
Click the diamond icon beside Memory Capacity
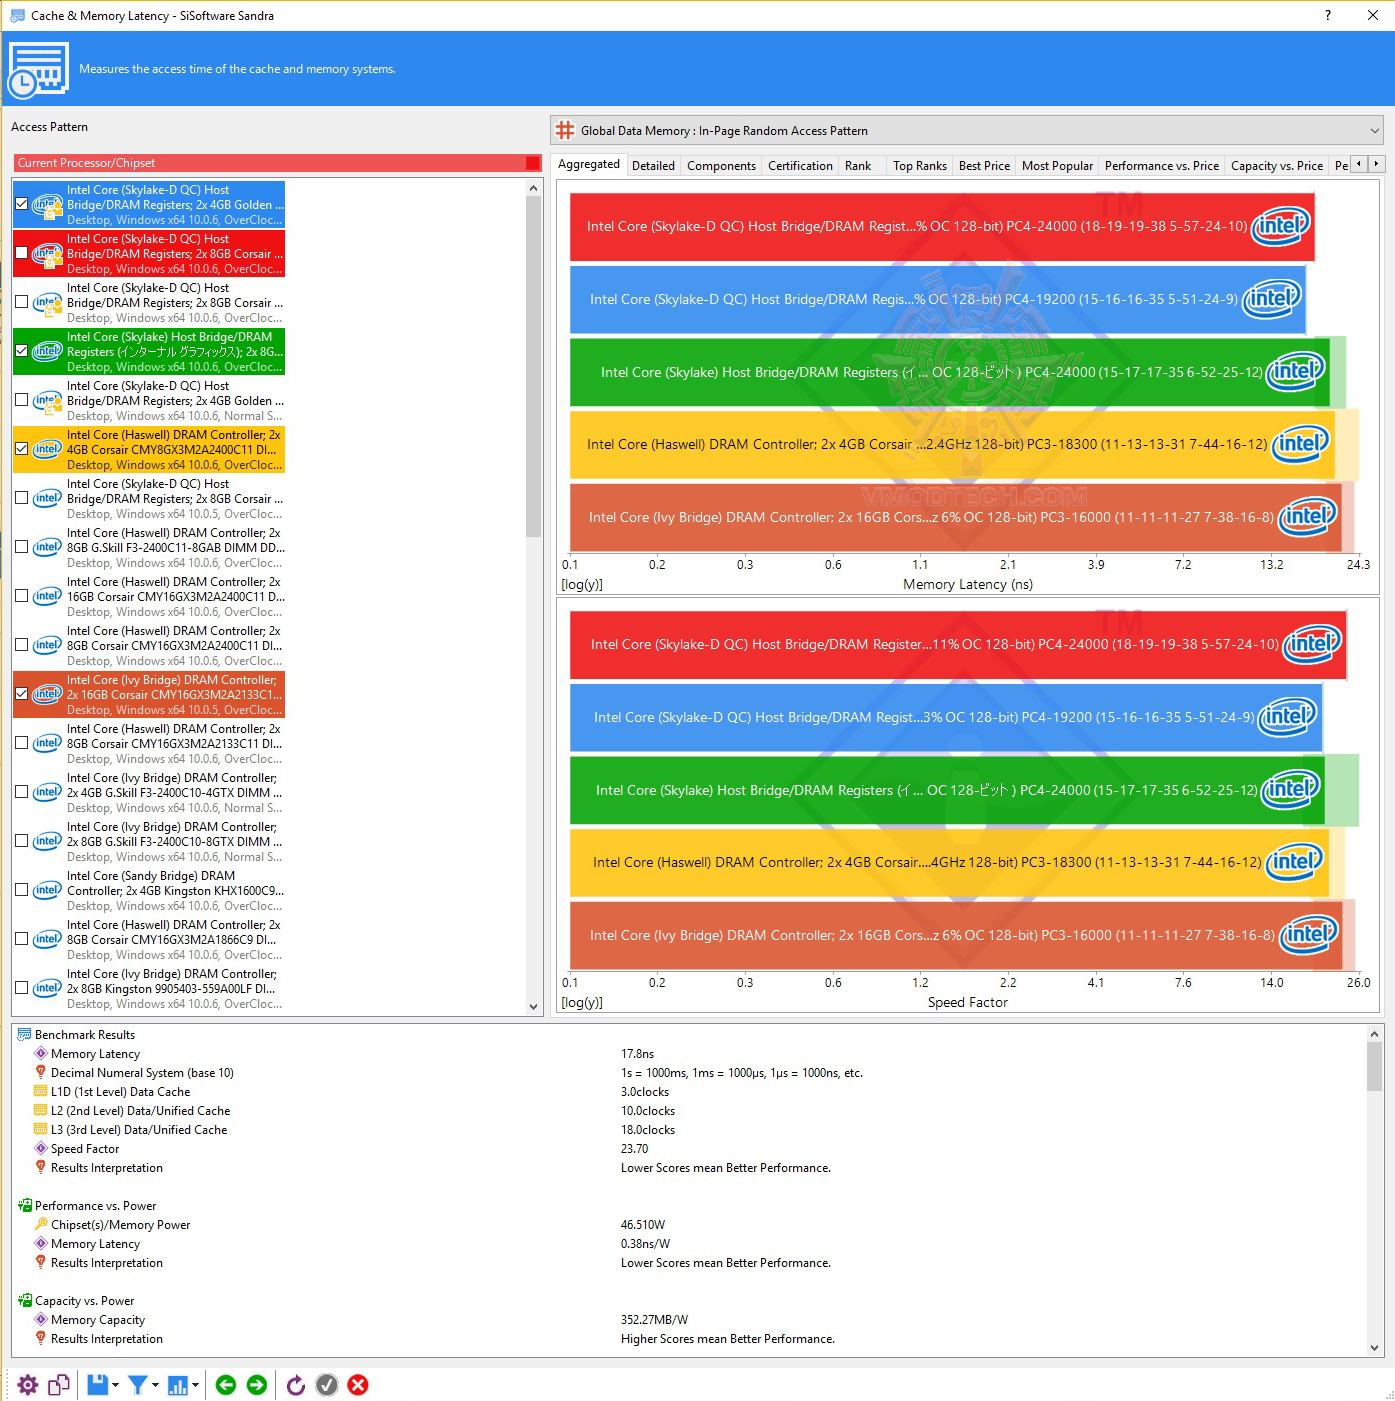(x=41, y=1320)
